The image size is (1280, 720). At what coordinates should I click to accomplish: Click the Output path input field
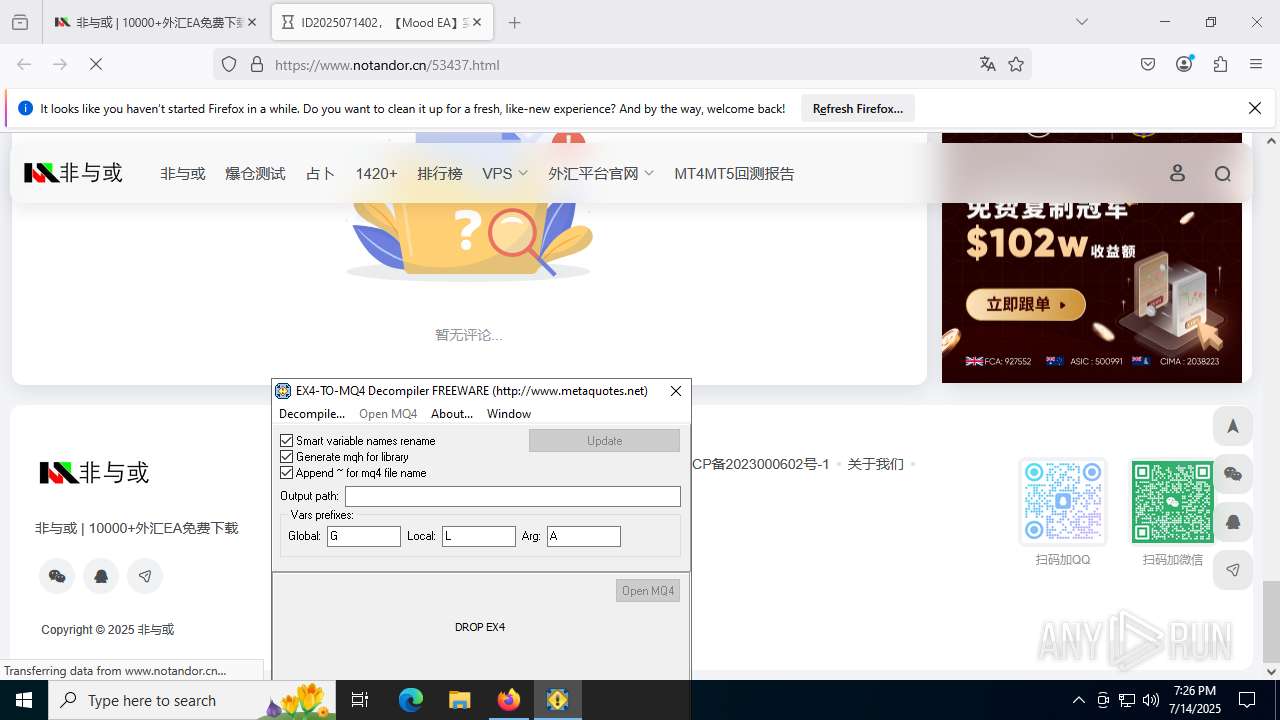click(513, 496)
